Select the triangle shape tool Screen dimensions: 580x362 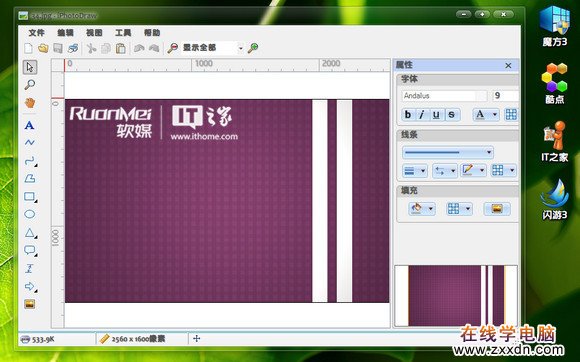click(30, 233)
